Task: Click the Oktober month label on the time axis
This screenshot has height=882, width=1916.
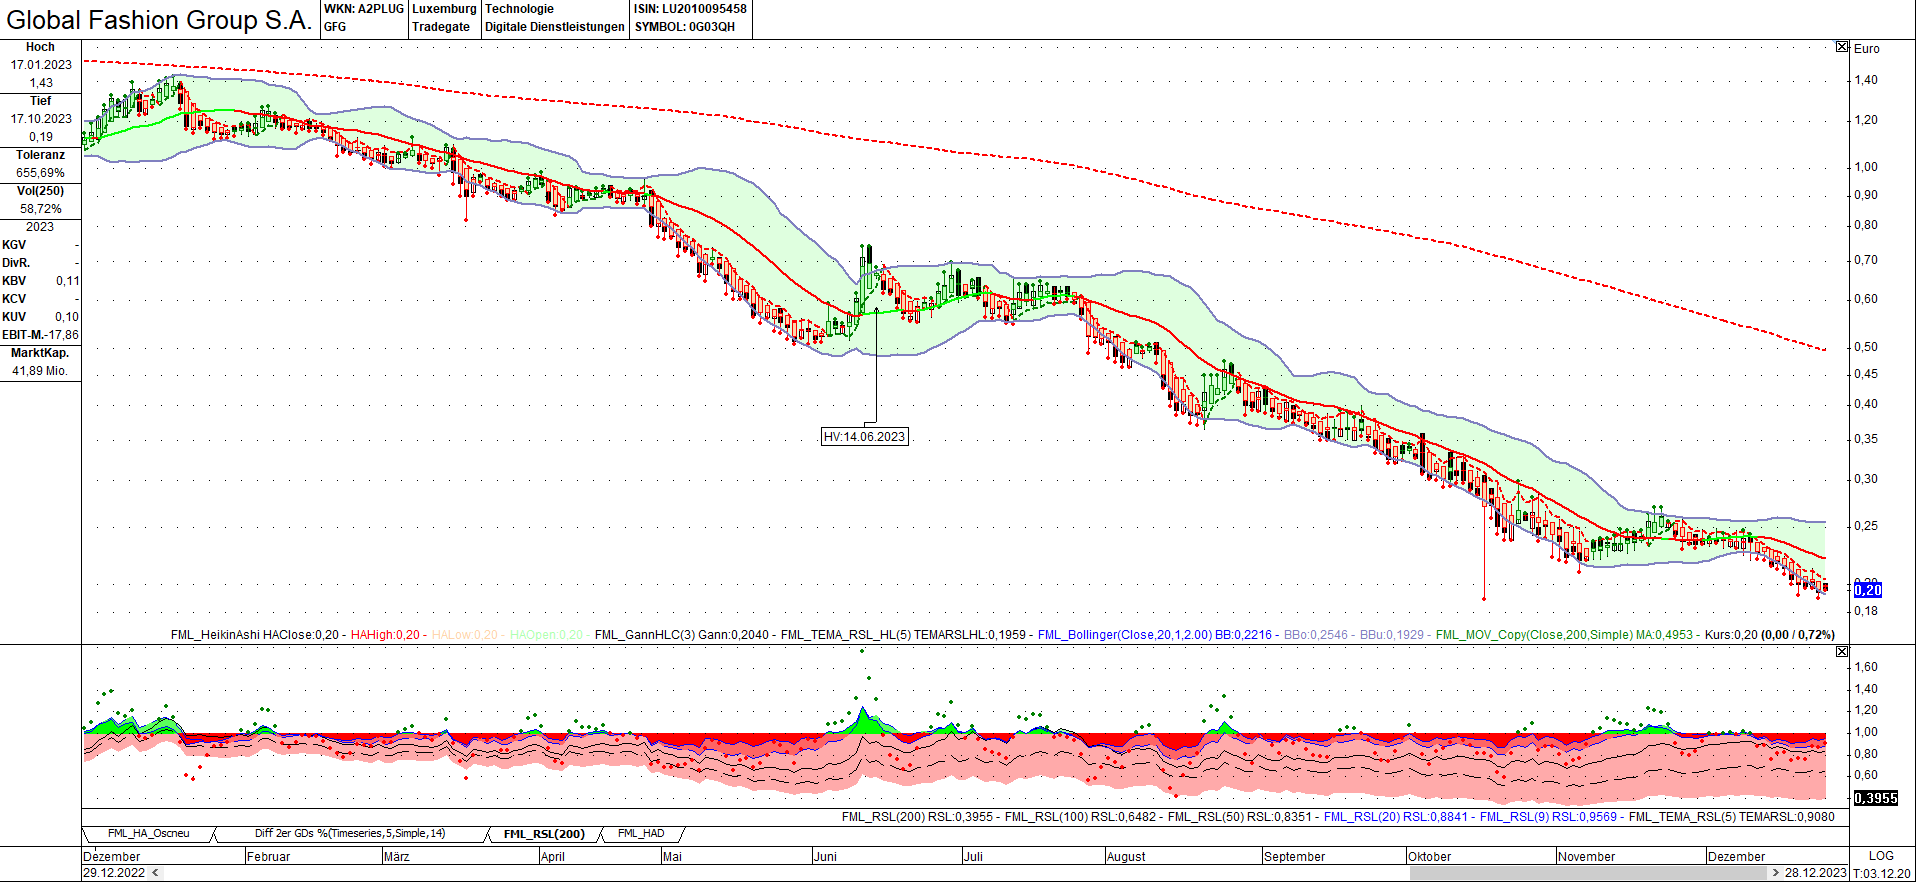Action: (1429, 857)
